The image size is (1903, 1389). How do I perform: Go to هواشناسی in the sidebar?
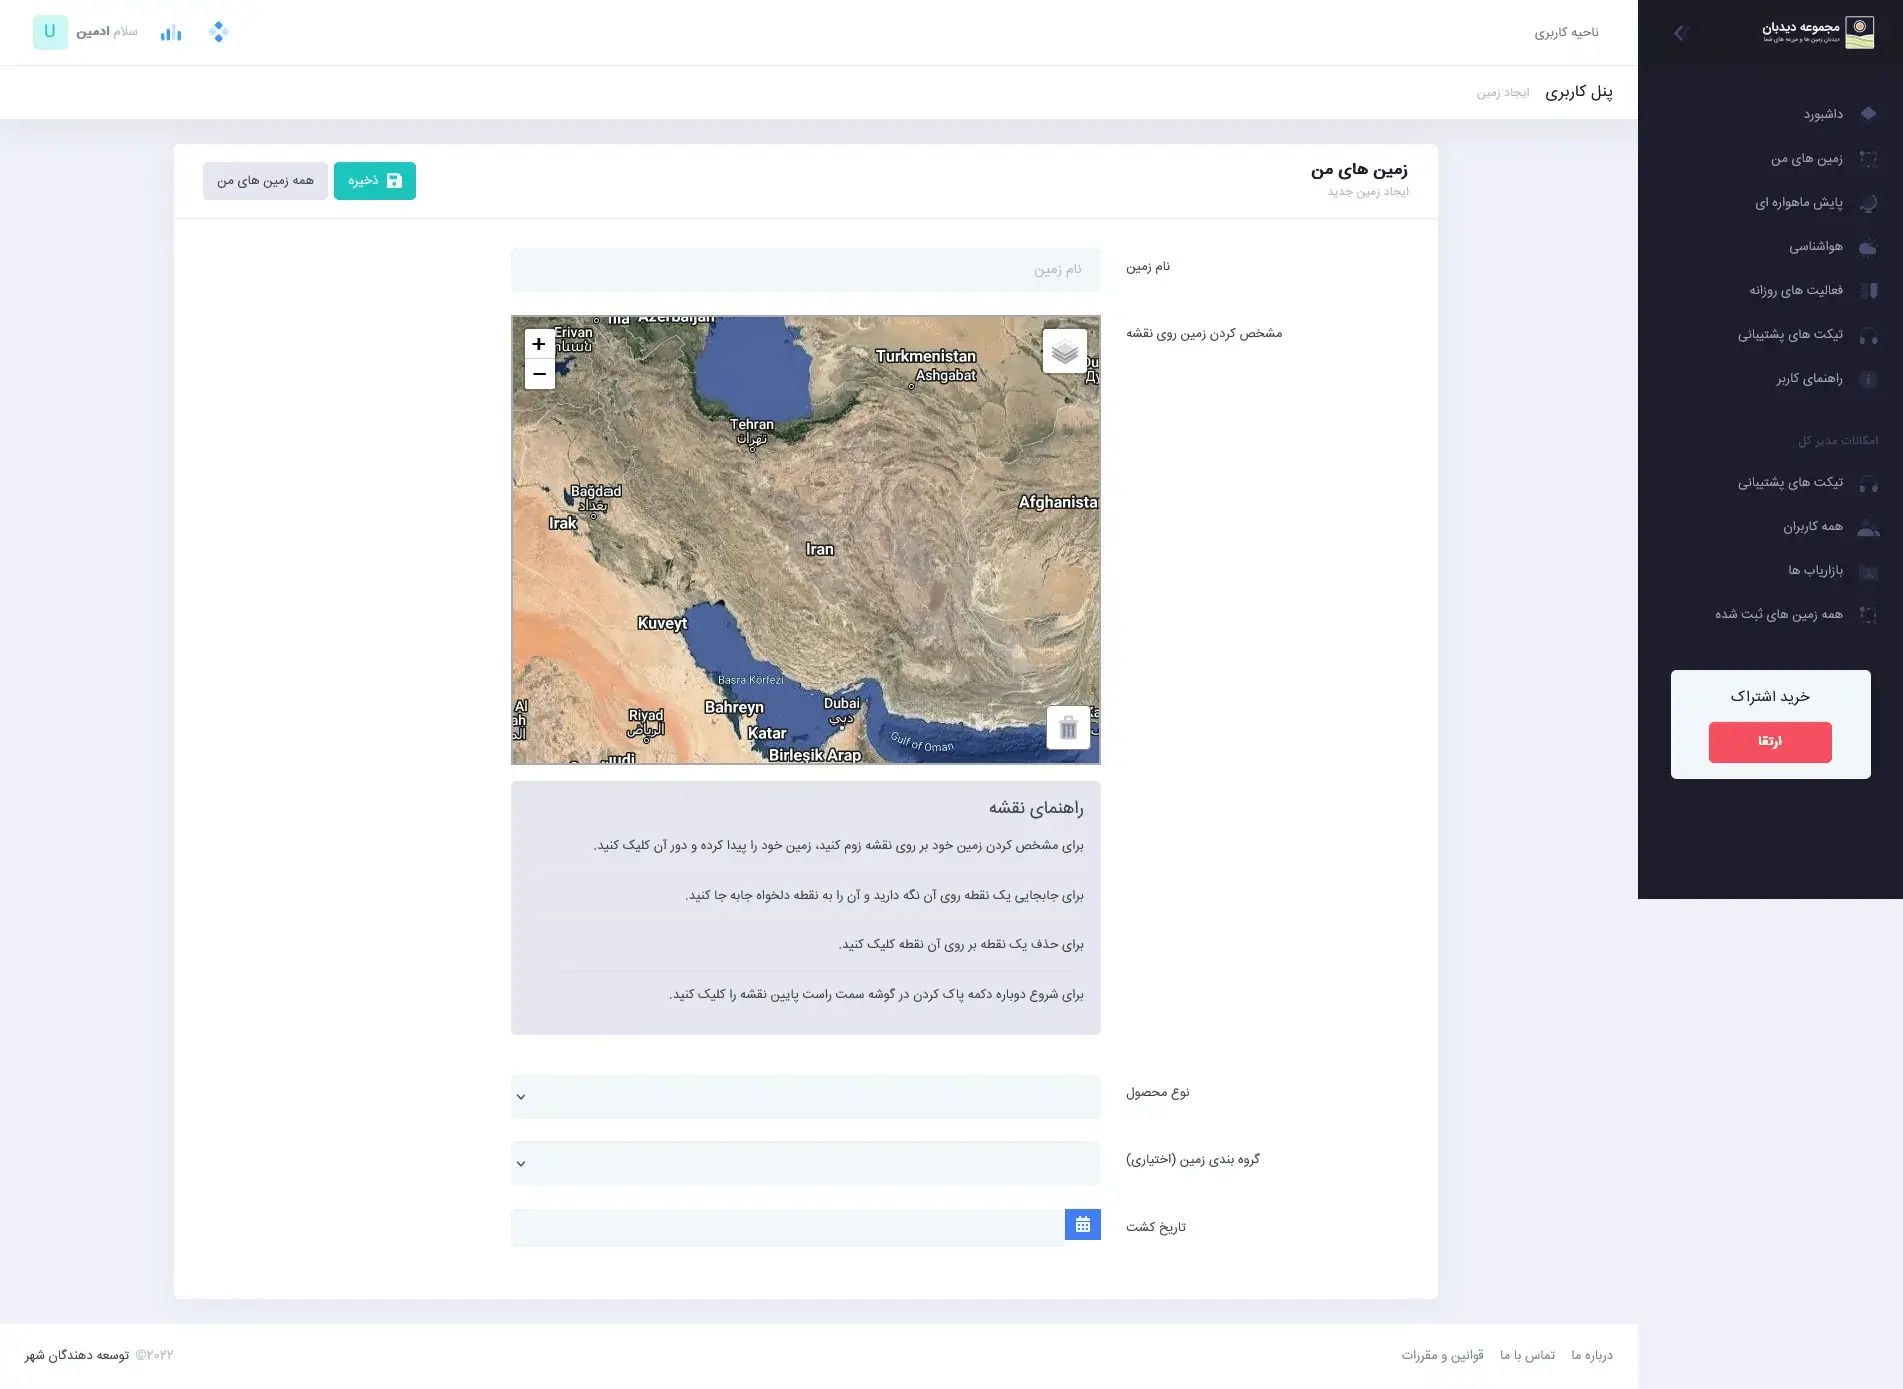click(x=1815, y=247)
